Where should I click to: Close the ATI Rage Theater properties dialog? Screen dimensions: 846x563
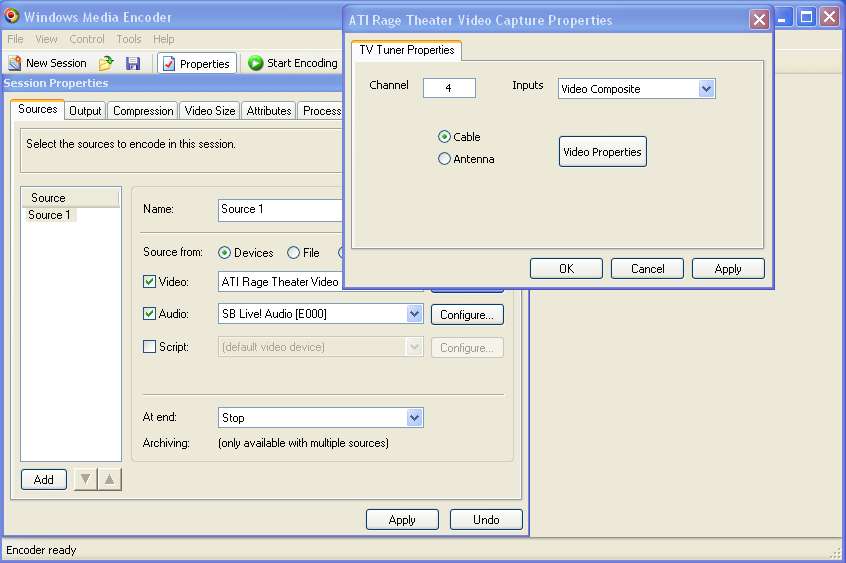[759, 20]
